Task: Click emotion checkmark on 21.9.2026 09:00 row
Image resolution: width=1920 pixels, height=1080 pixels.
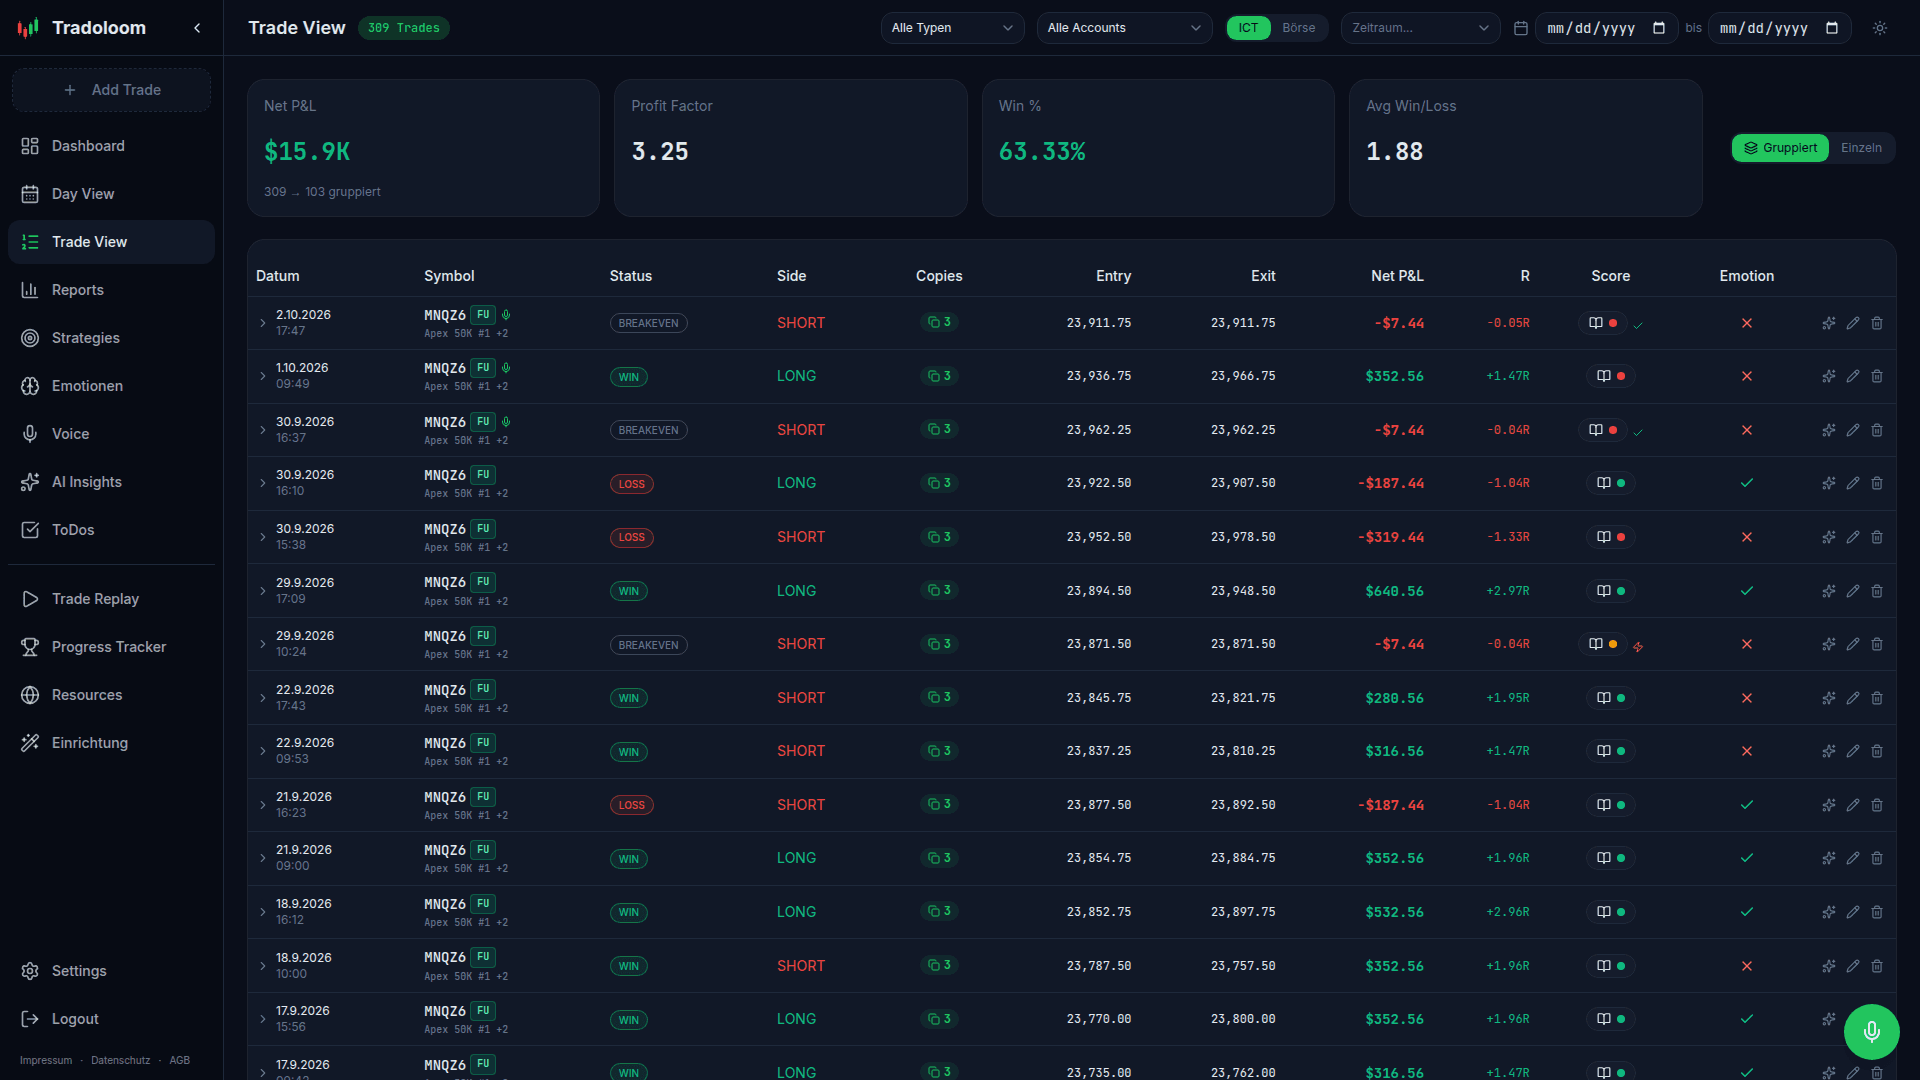Action: point(1747,858)
